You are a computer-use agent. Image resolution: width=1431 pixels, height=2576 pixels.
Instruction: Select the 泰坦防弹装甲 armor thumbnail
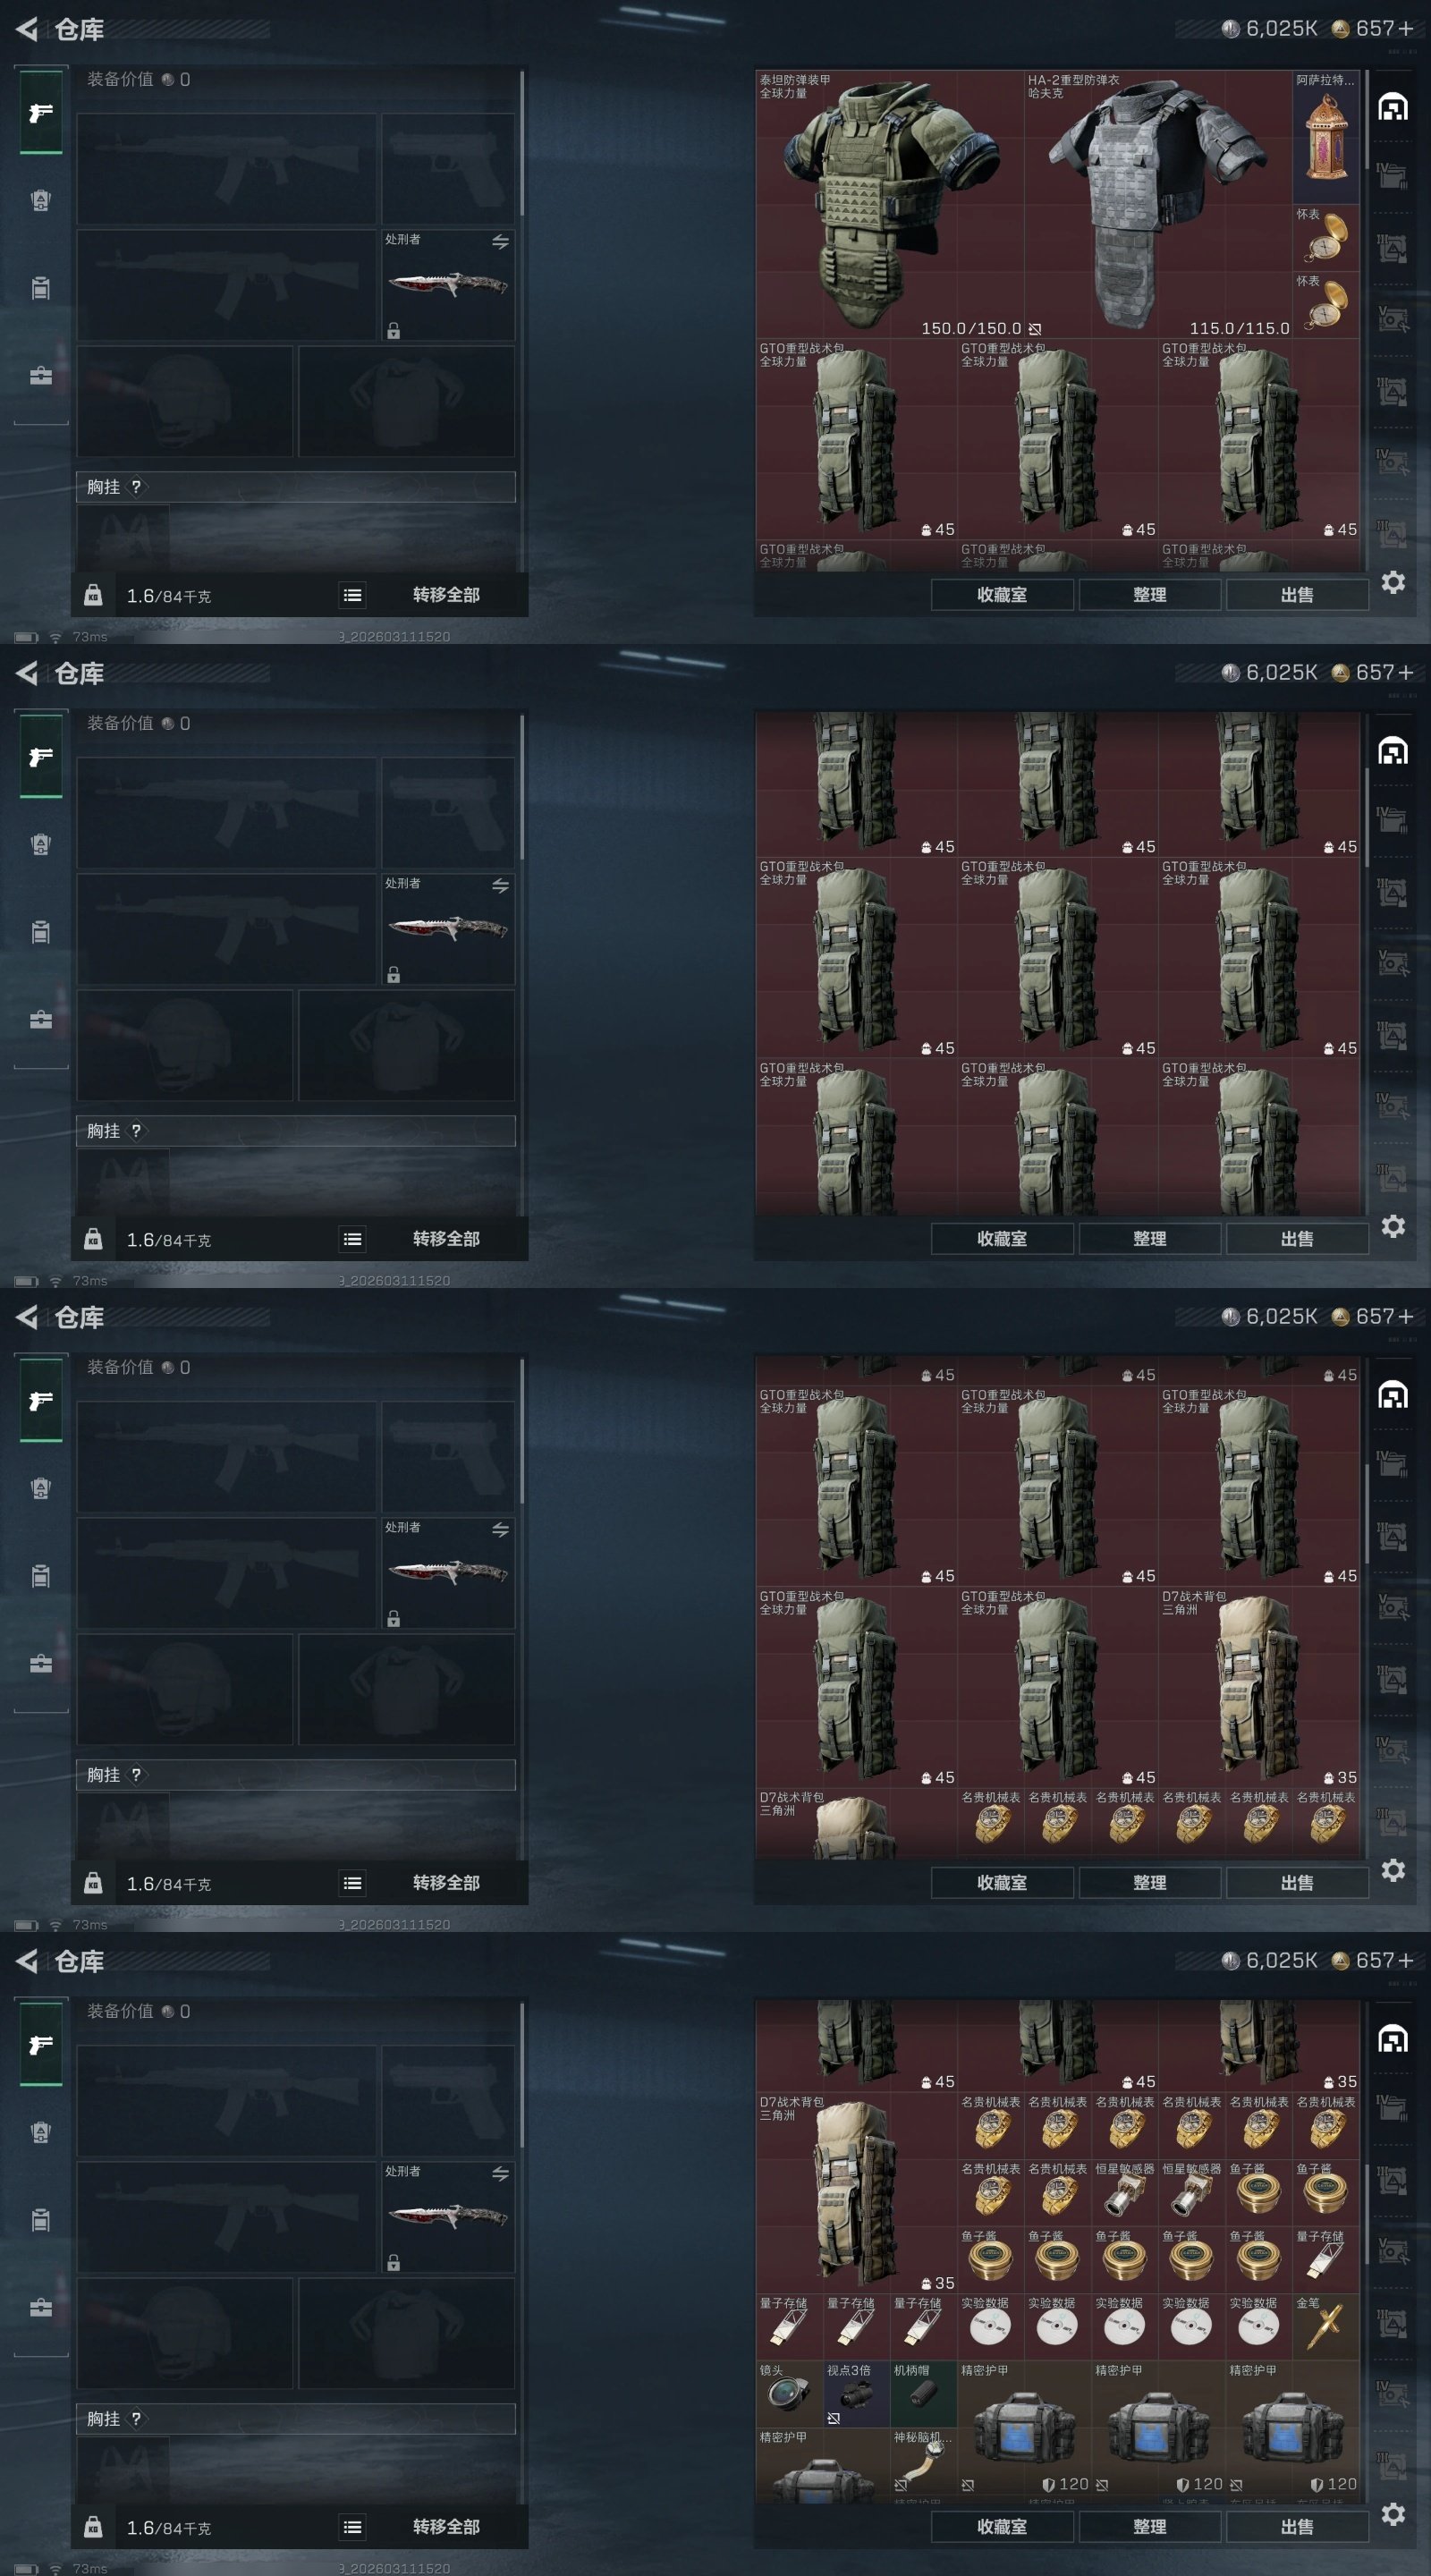[x=890, y=204]
